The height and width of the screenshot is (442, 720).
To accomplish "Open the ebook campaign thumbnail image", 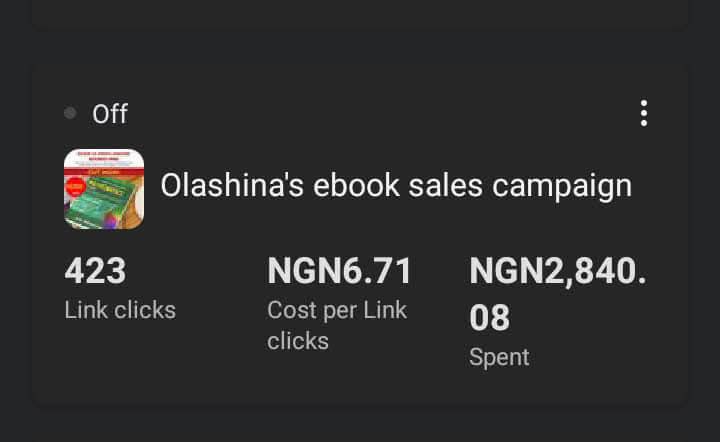I will (x=104, y=188).
